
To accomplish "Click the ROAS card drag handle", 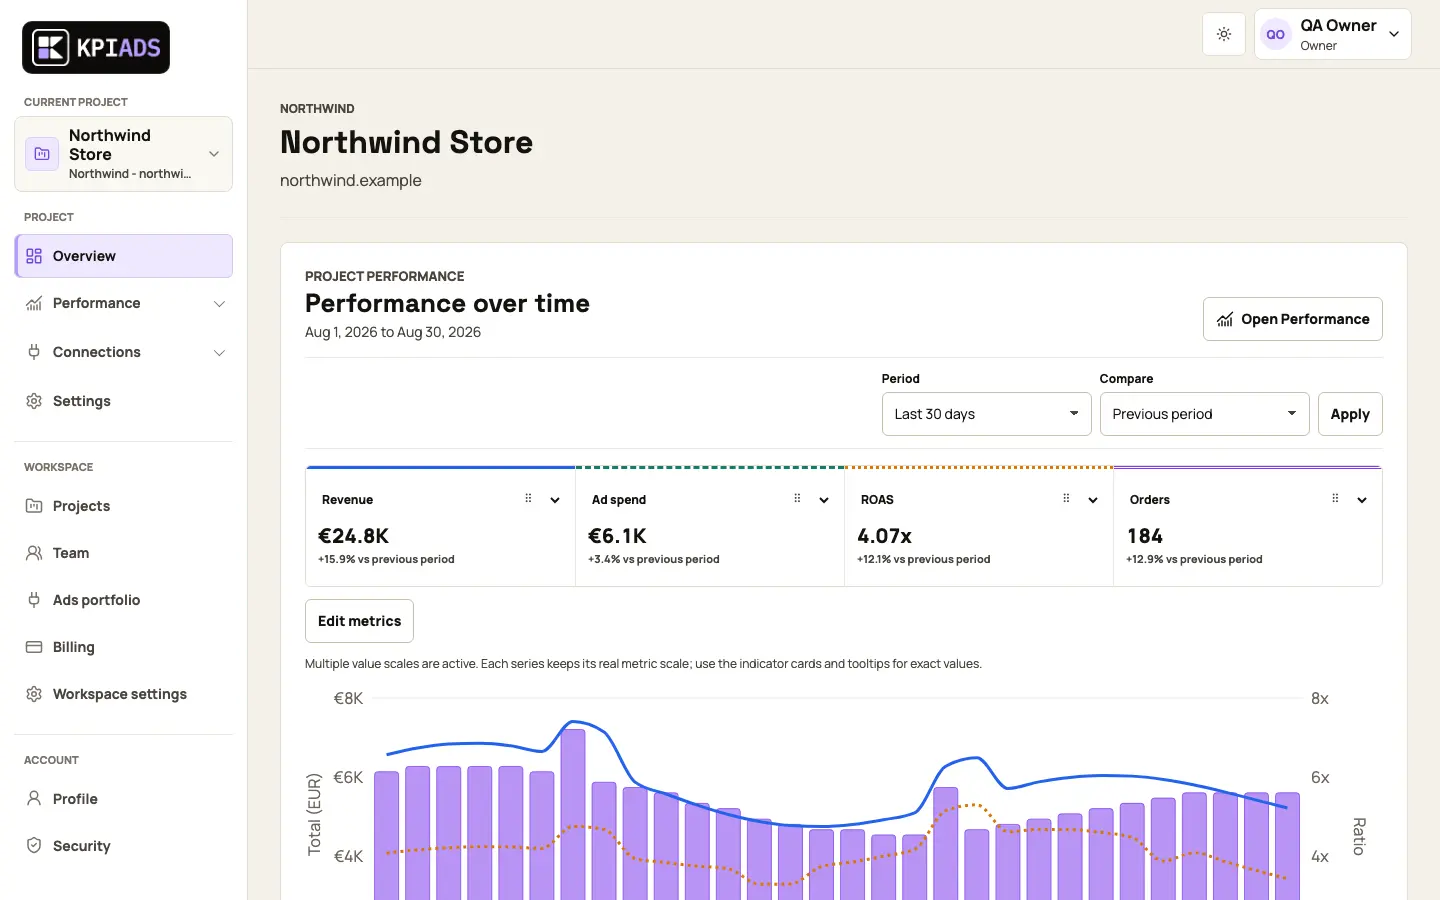I will coord(1066,498).
